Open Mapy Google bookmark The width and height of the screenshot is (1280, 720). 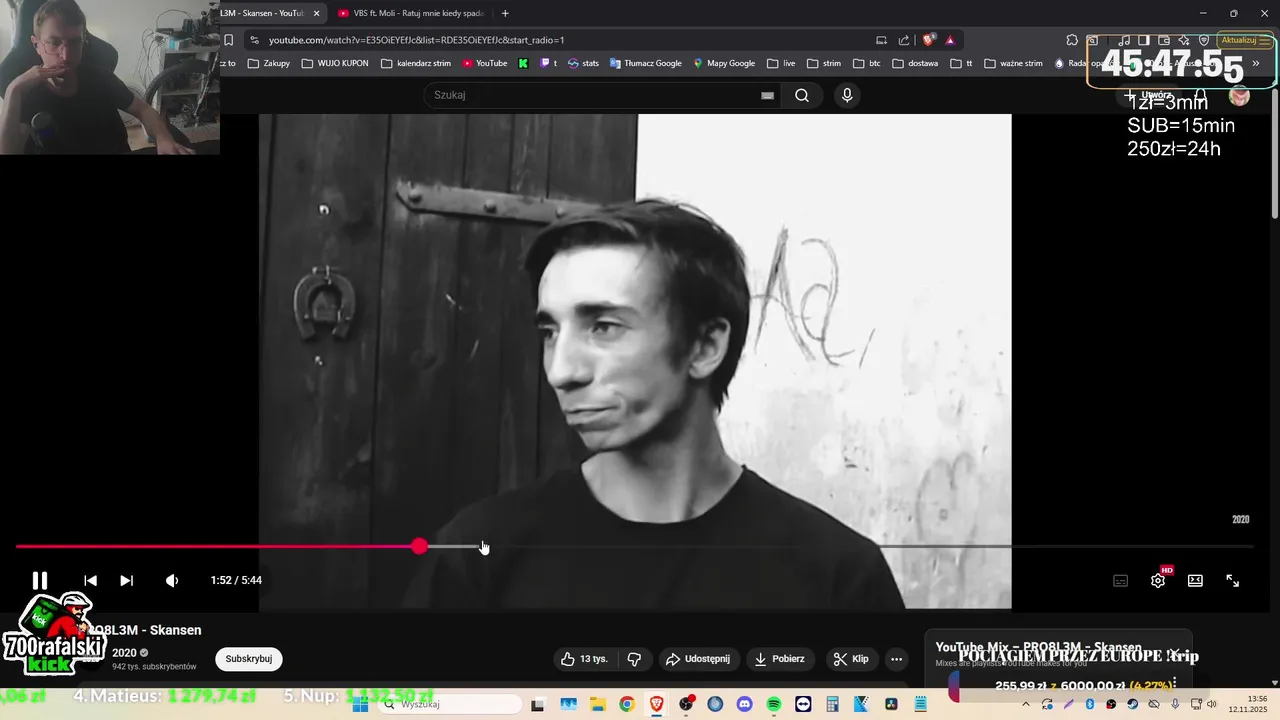click(724, 63)
